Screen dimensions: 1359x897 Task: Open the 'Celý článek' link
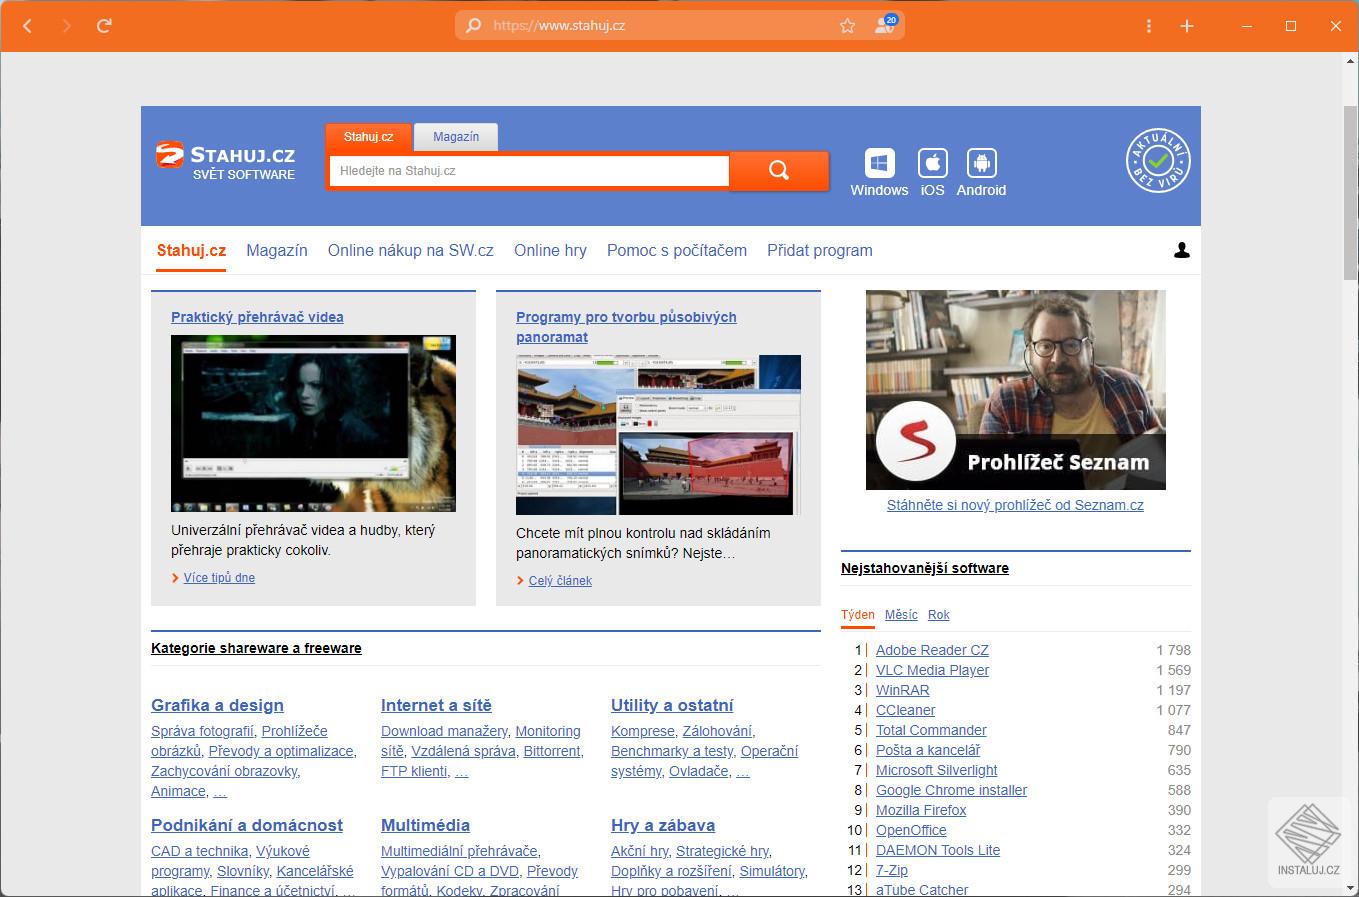[x=560, y=581]
